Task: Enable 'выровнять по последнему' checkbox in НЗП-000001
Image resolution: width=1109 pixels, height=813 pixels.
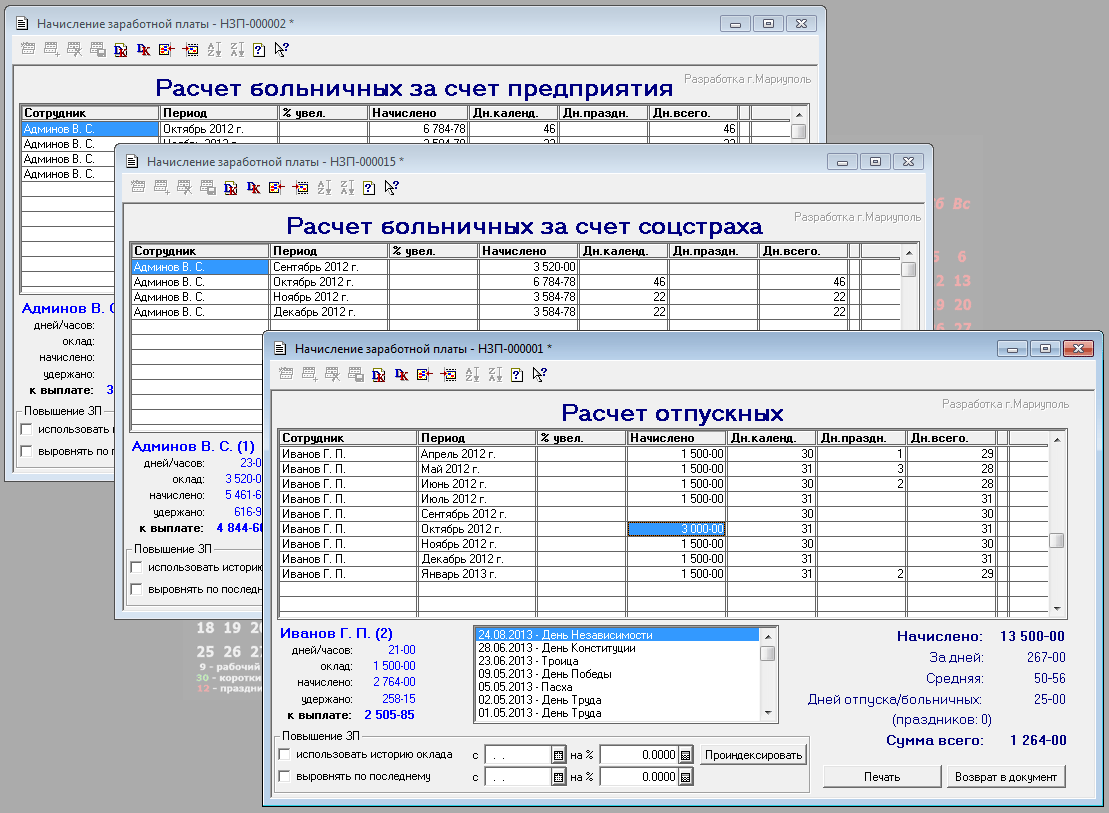Action: tap(284, 776)
